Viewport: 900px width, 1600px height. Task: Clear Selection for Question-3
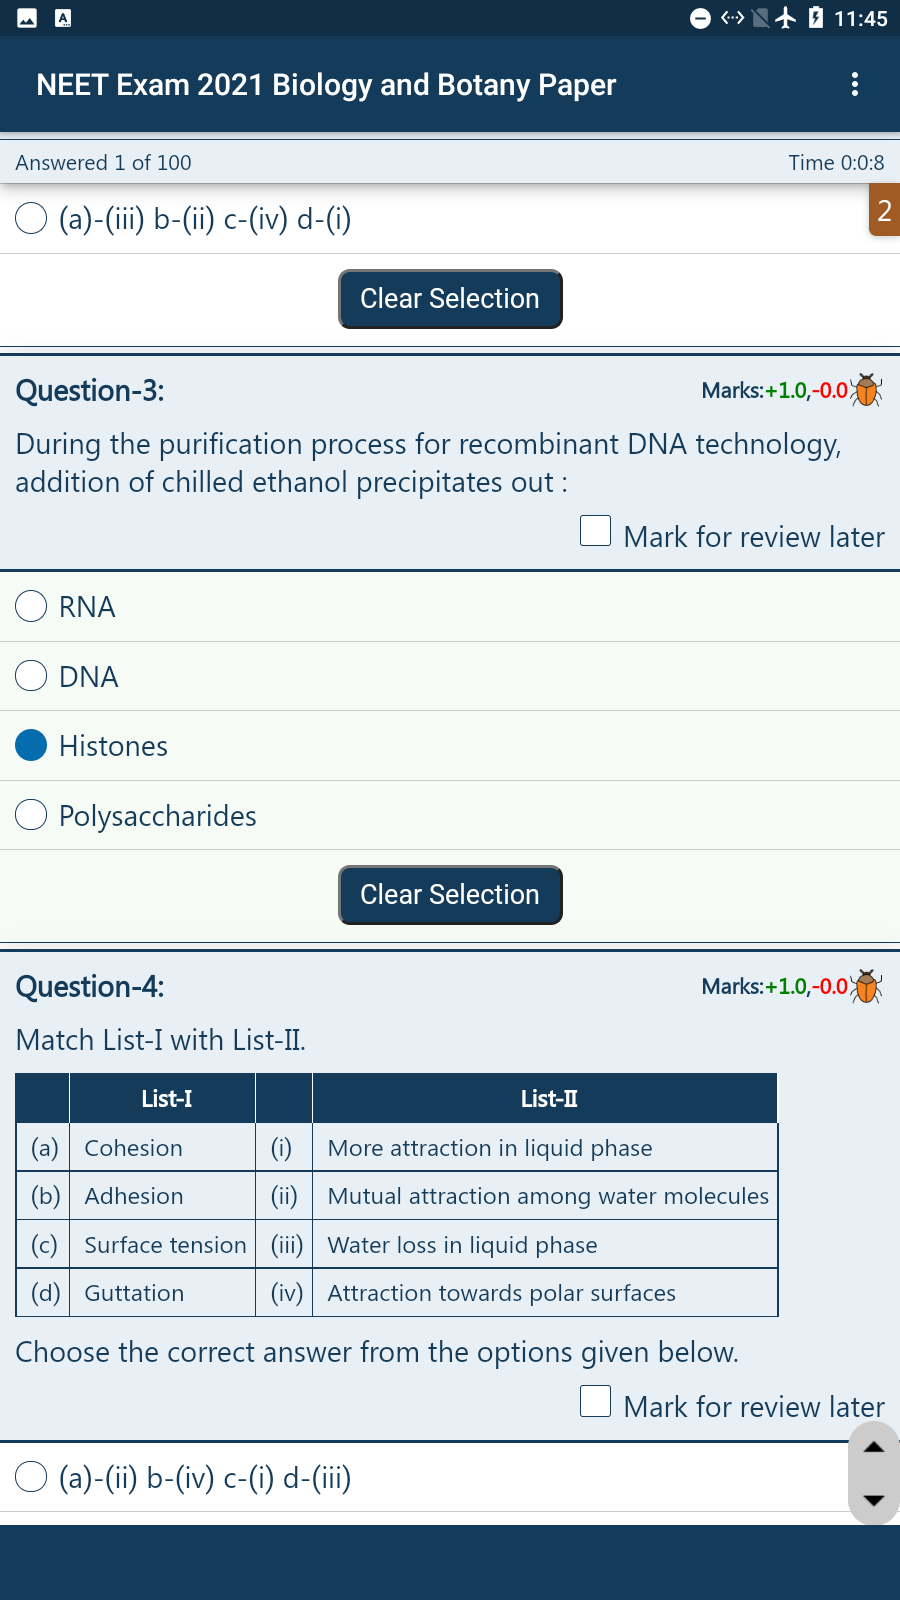pyautogui.click(x=450, y=895)
